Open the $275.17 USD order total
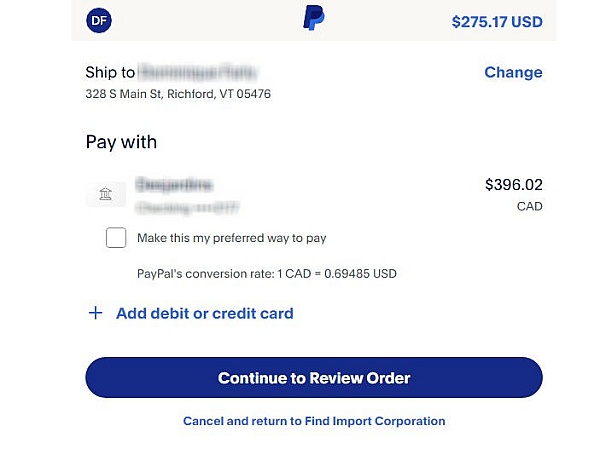Viewport: 600px width, 449px height. tap(497, 22)
